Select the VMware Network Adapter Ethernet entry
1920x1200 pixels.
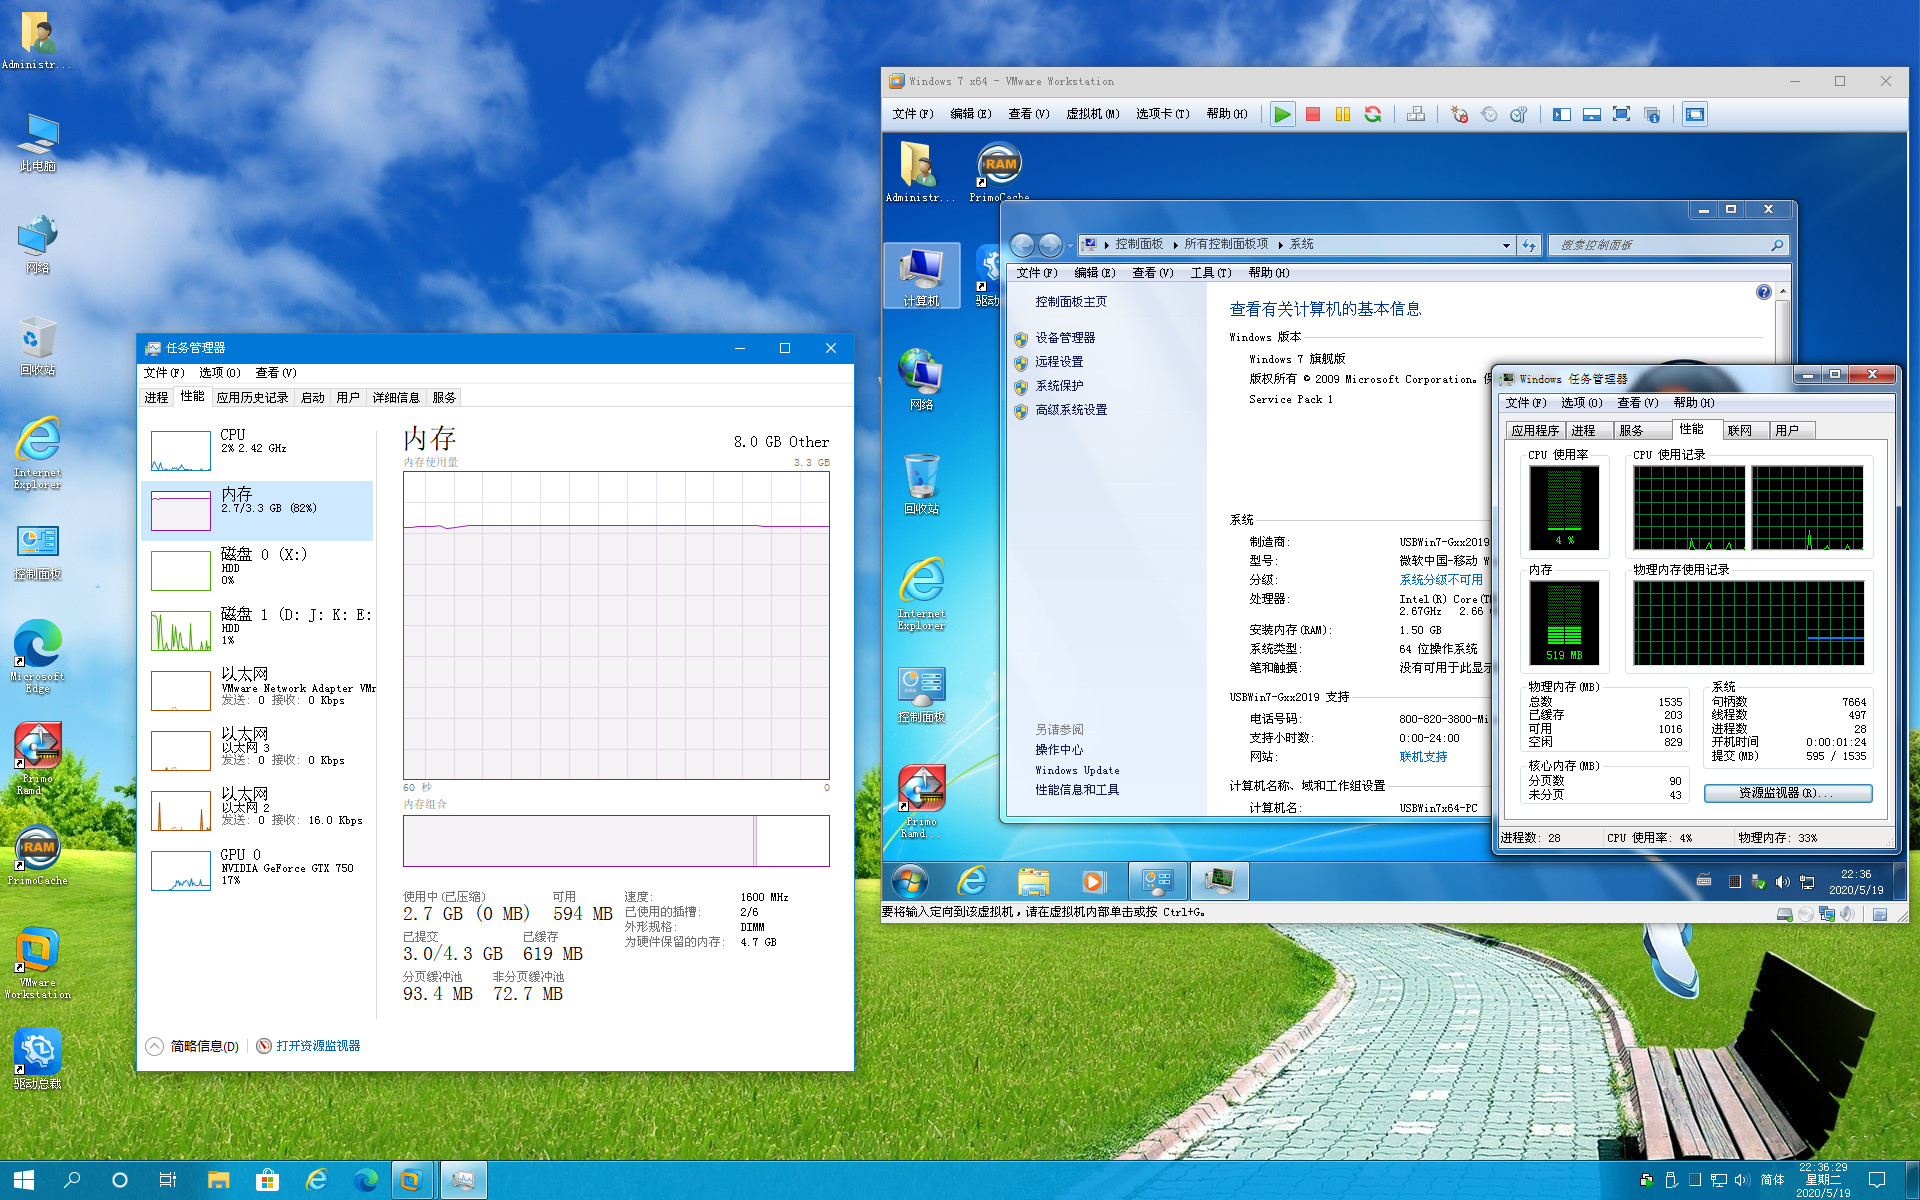pos(258,690)
